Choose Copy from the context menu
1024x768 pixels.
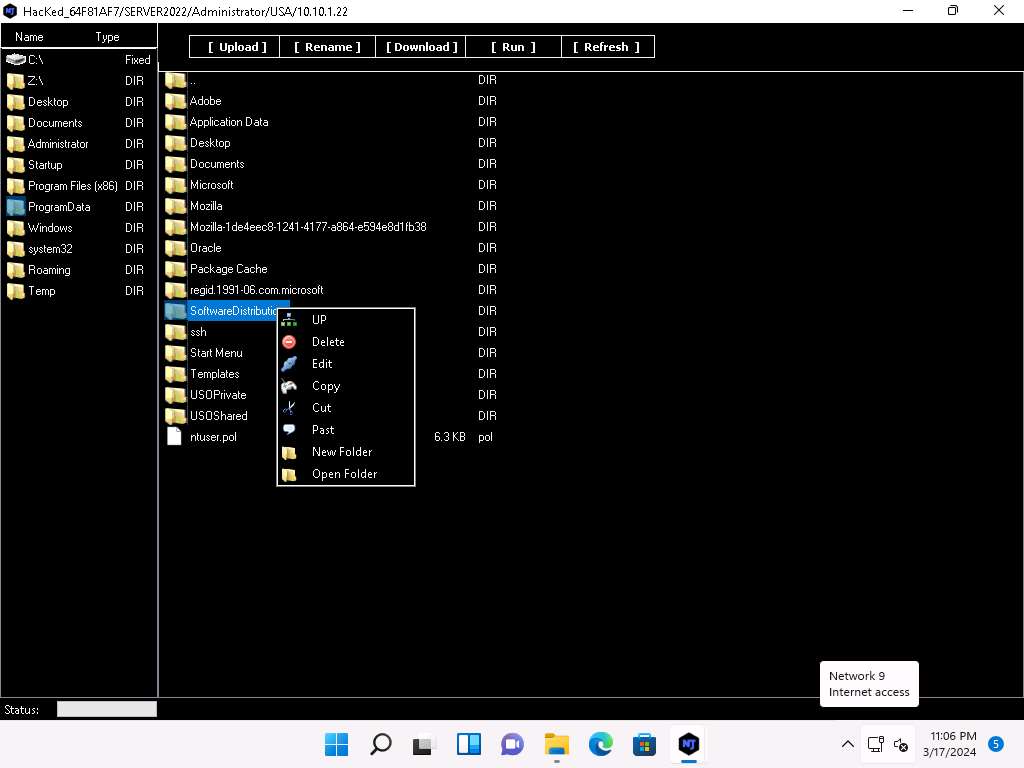pyautogui.click(x=326, y=386)
